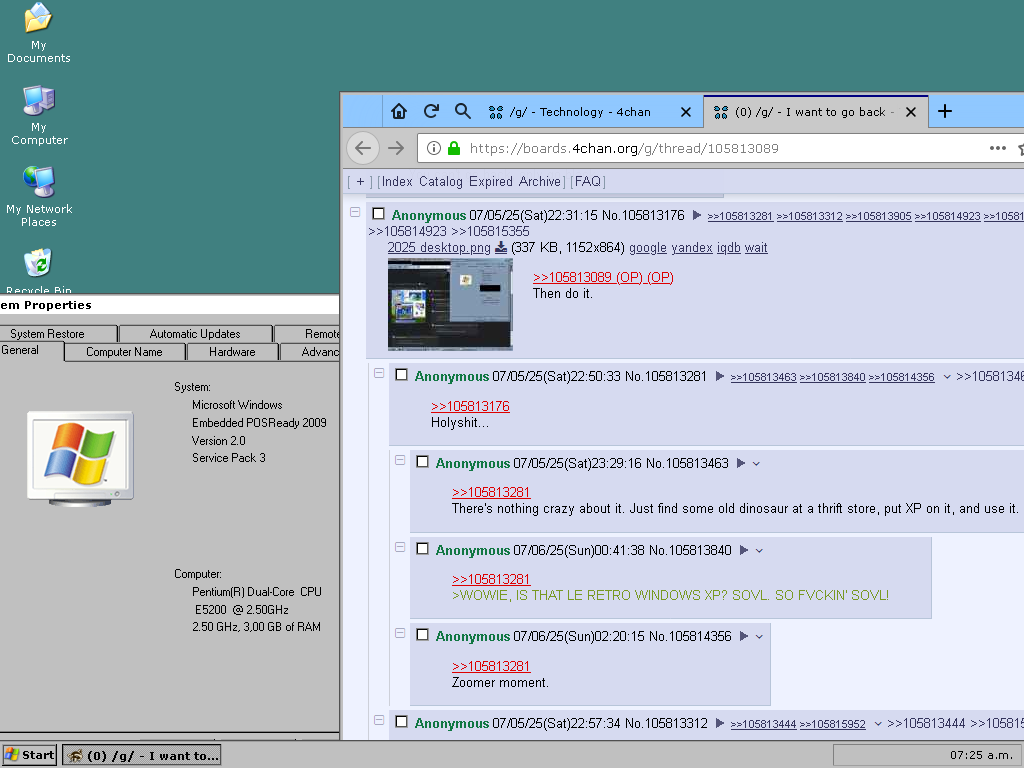
Task: Click post menu arrow on No.105813312
Action: (719, 723)
